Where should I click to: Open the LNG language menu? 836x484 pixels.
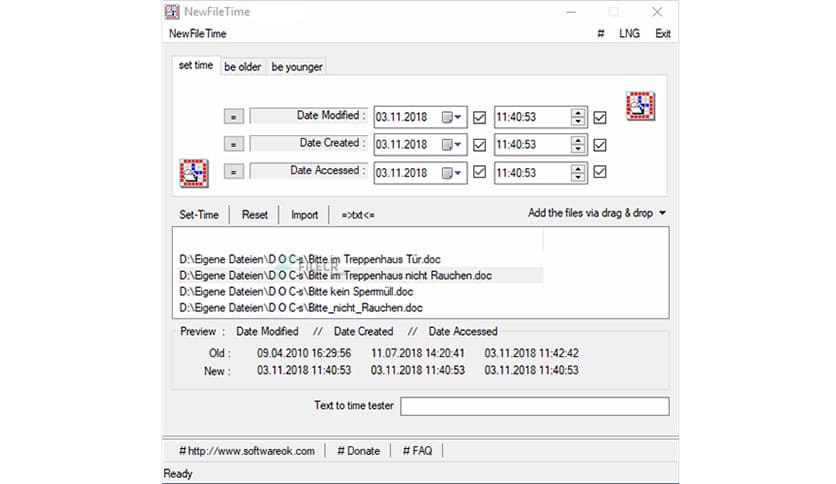(x=629, y=33)
